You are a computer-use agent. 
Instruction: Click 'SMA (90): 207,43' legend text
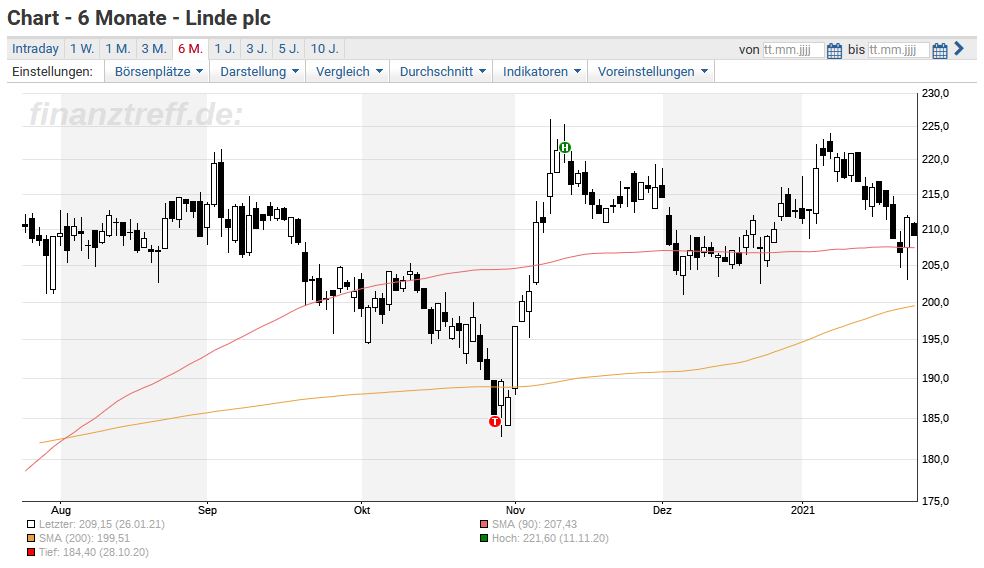pos(534,524)
